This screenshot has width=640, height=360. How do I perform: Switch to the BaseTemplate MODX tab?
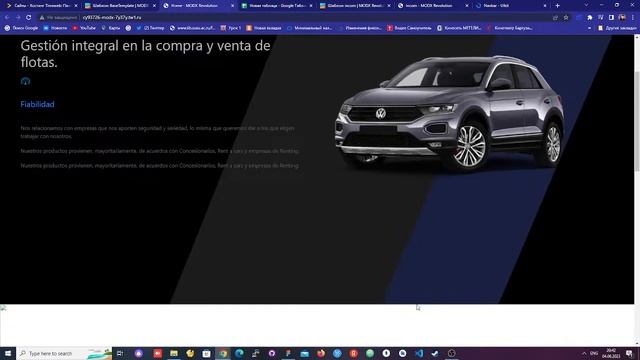tap(120, 6)
